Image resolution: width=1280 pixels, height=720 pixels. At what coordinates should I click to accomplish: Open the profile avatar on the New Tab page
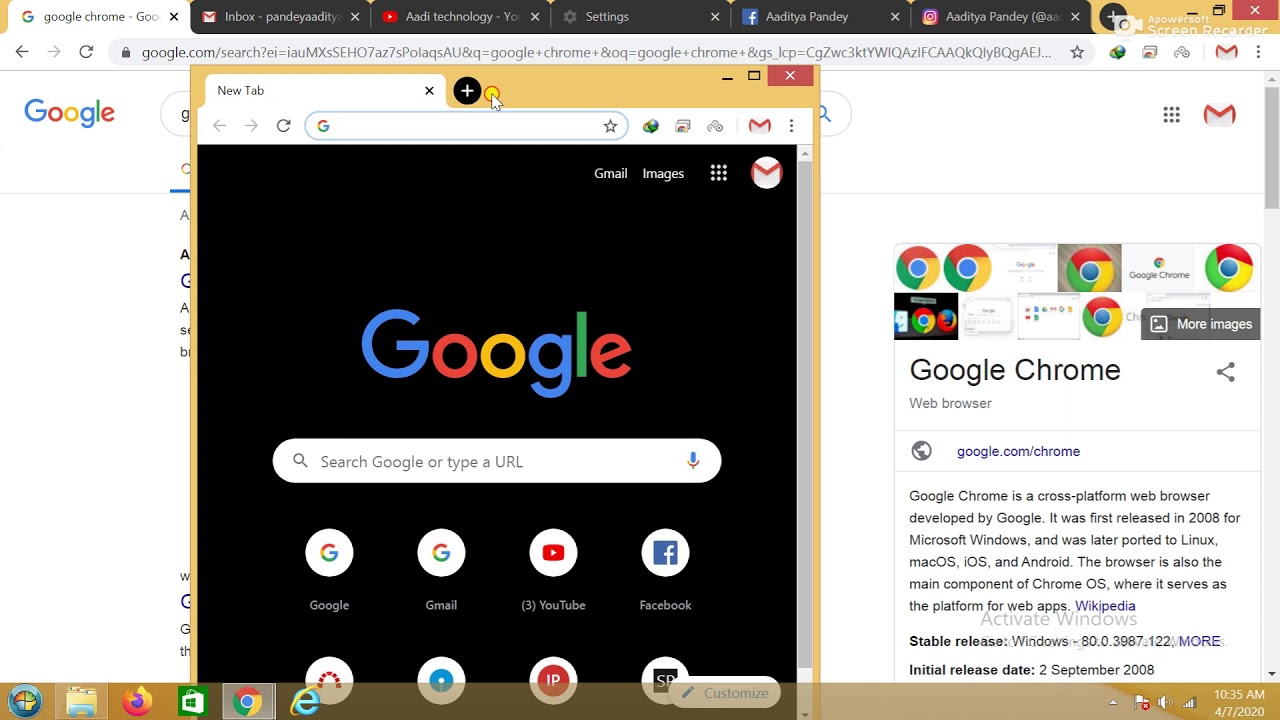767,173
